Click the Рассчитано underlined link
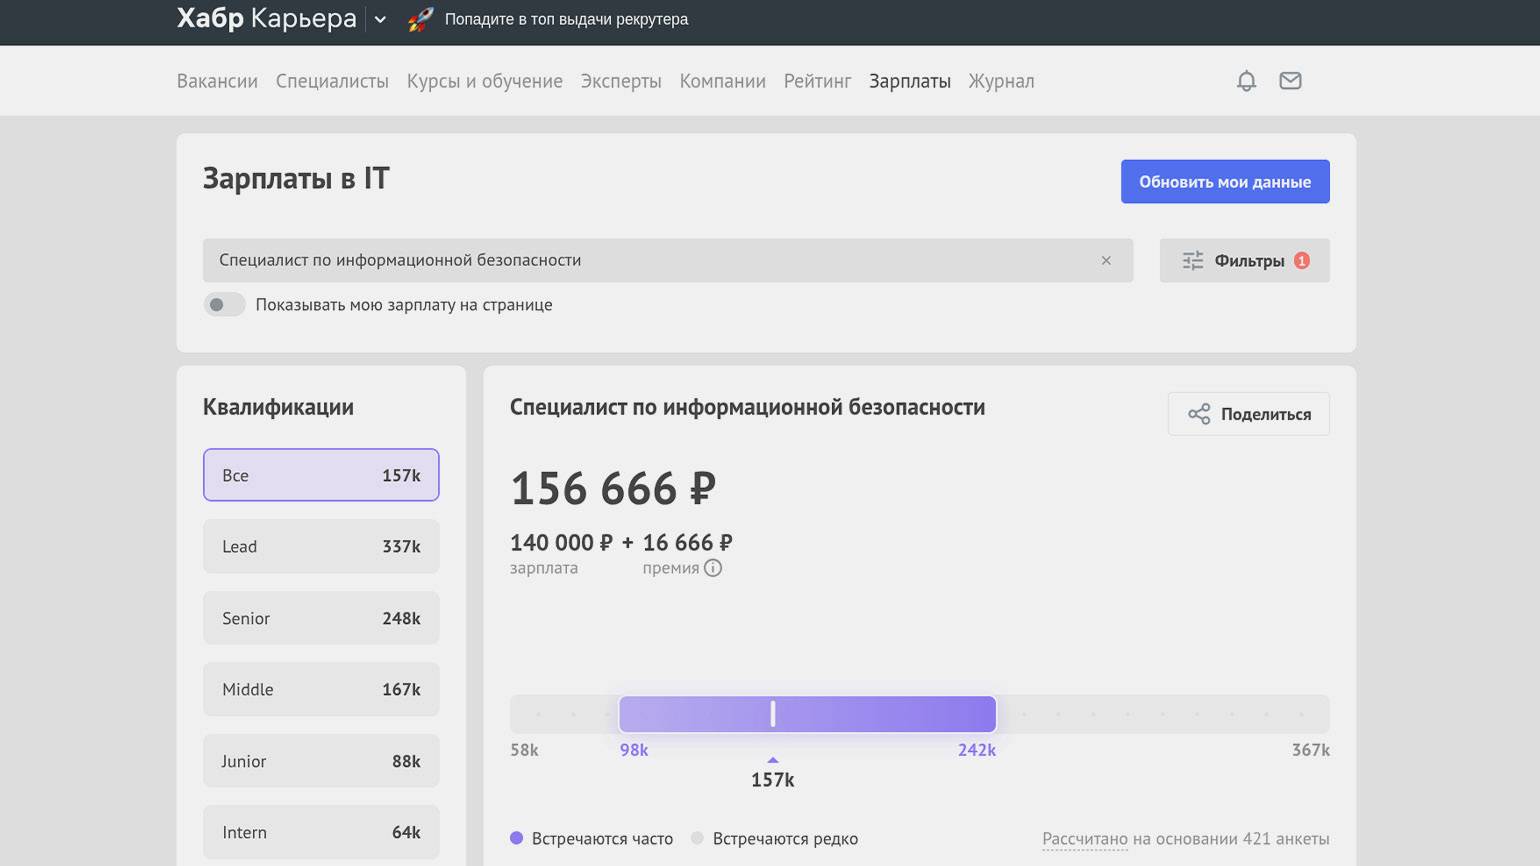This screenshot has height=866, width=1540. 1084,839
